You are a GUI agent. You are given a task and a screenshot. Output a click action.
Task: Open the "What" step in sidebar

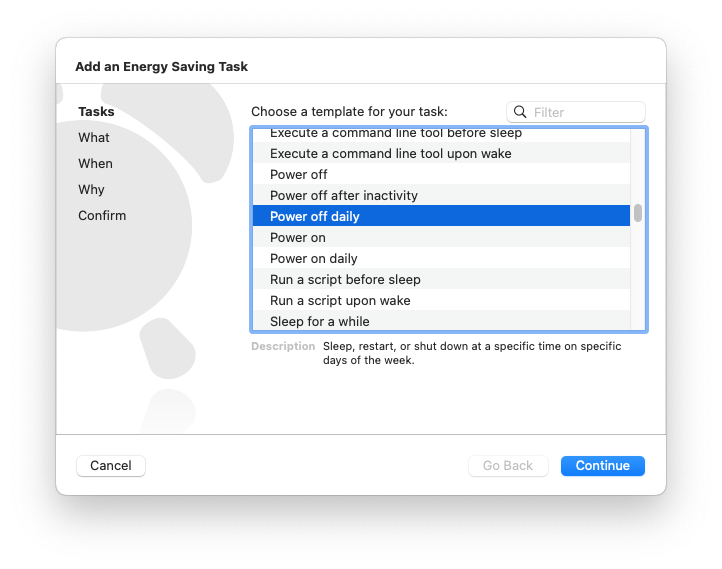tap(94, 137)
